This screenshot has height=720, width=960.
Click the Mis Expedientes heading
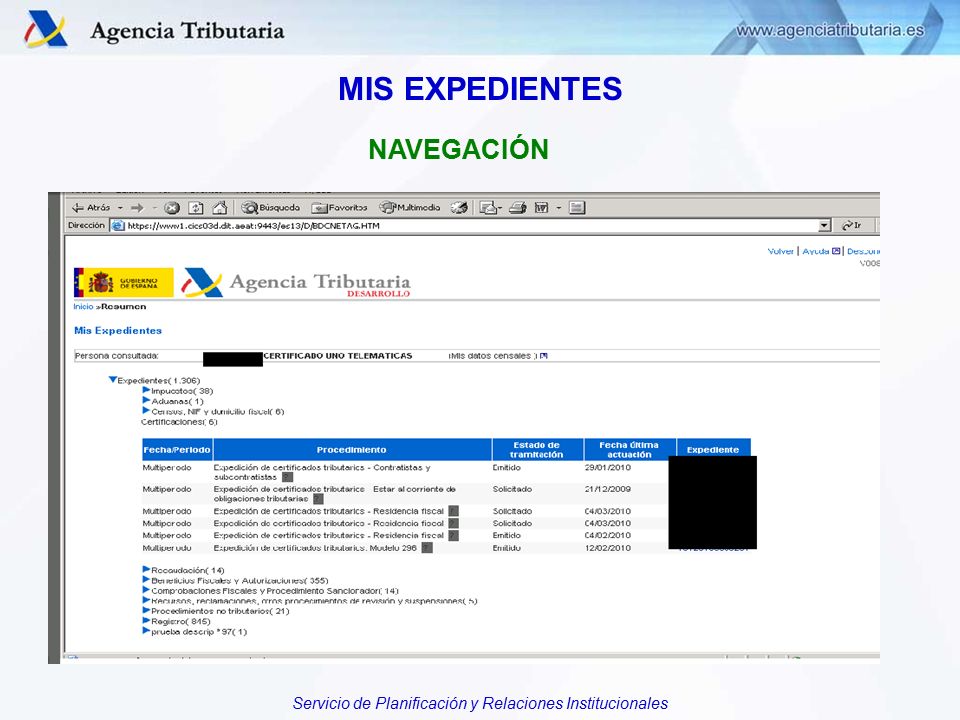click(118, 331)
